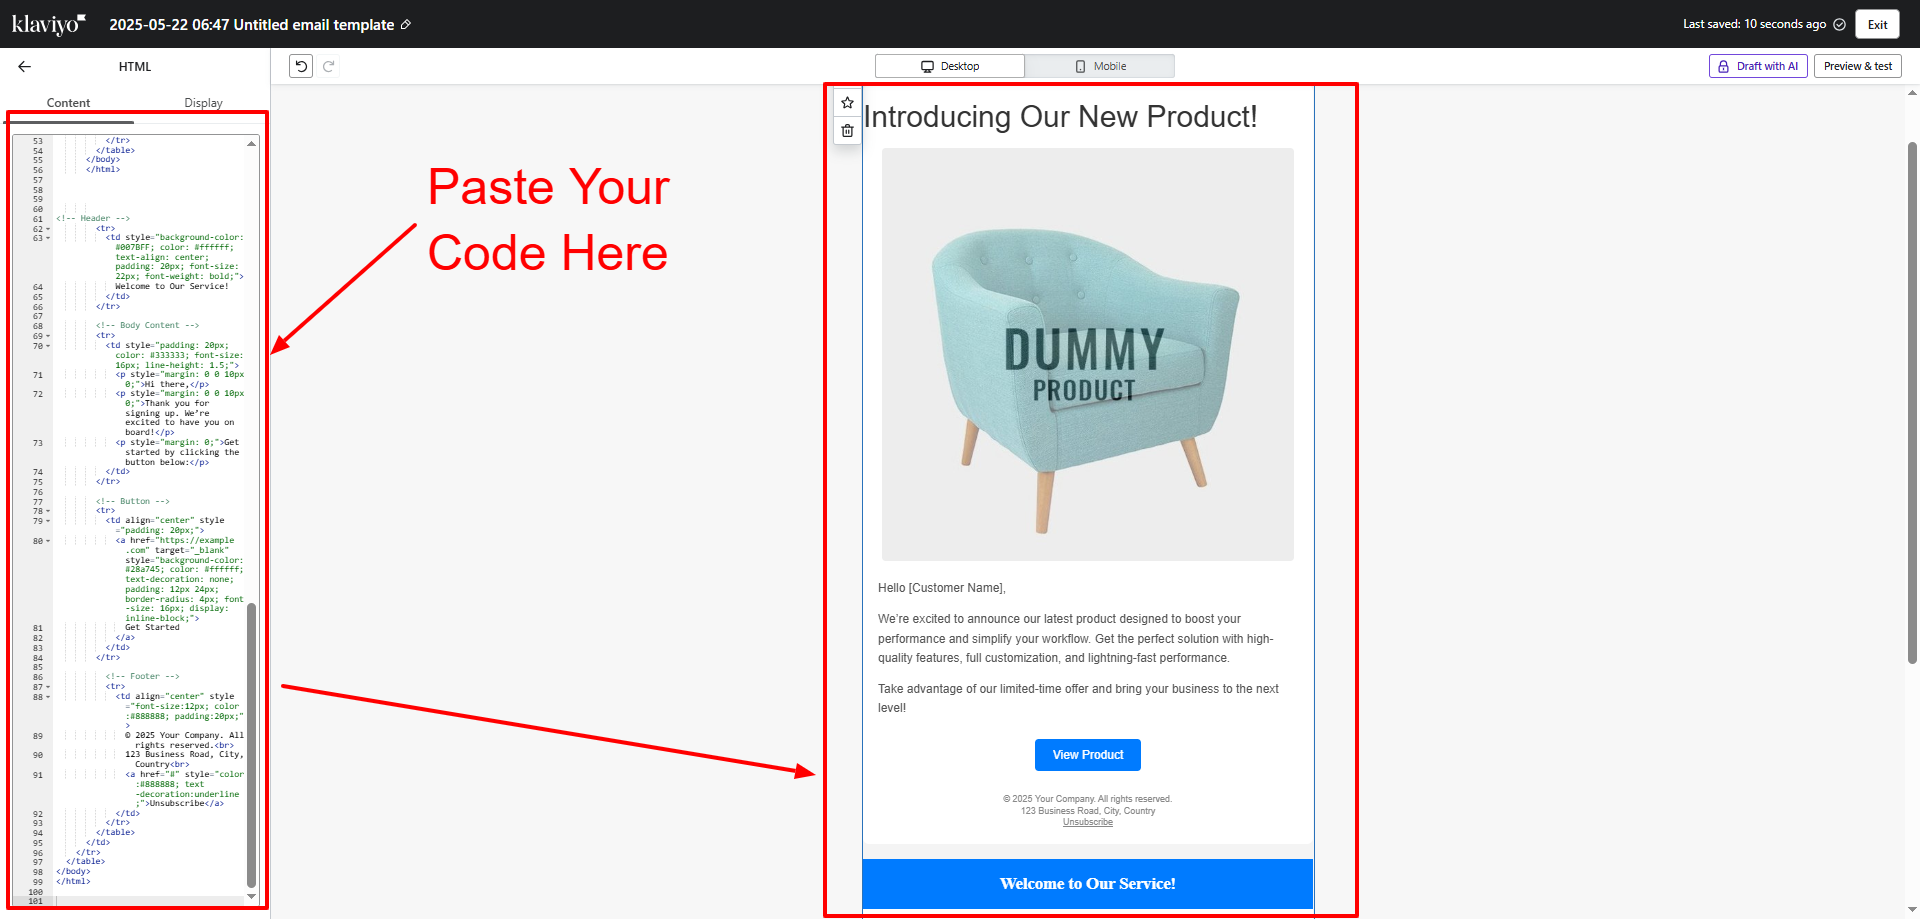
Task: Click the Klaviyo logo
Action: click(49, 24)
